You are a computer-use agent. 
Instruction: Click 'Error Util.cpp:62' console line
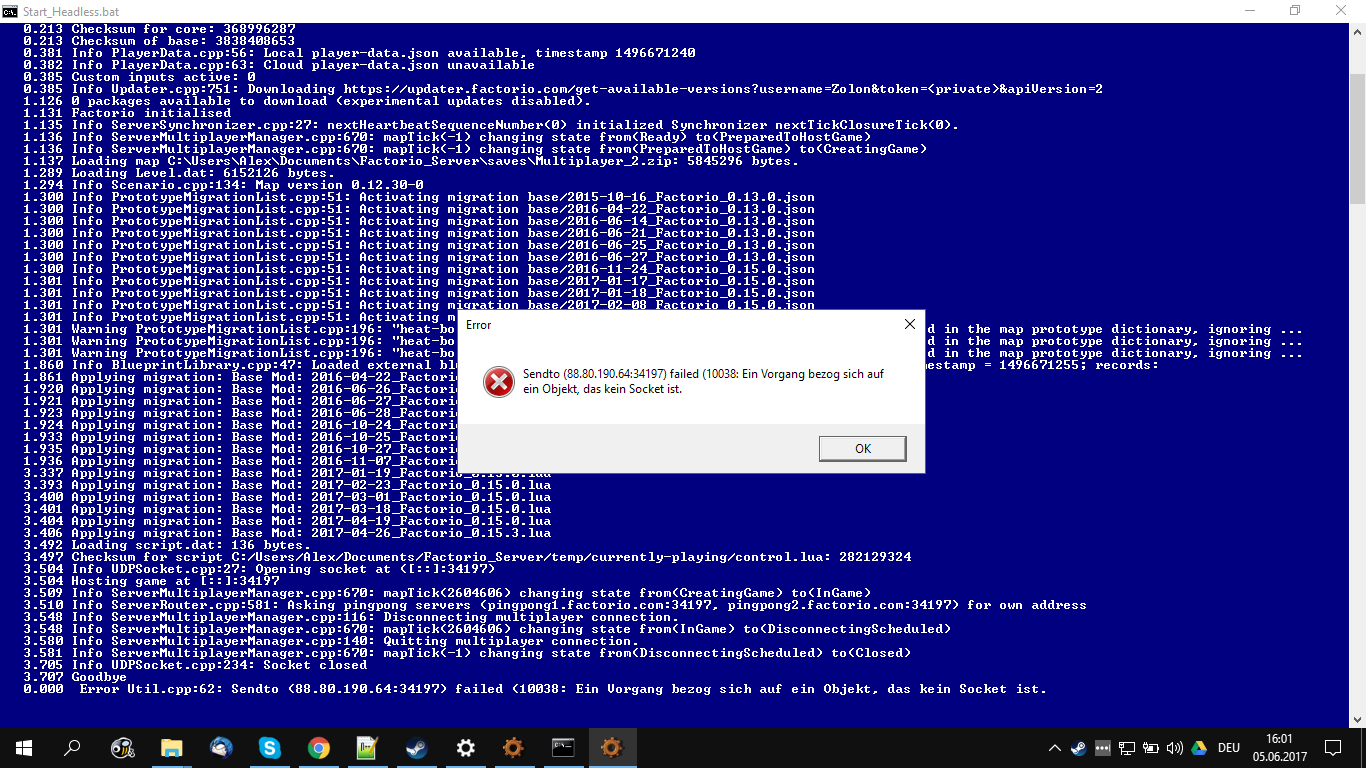(x=535, y=689)
